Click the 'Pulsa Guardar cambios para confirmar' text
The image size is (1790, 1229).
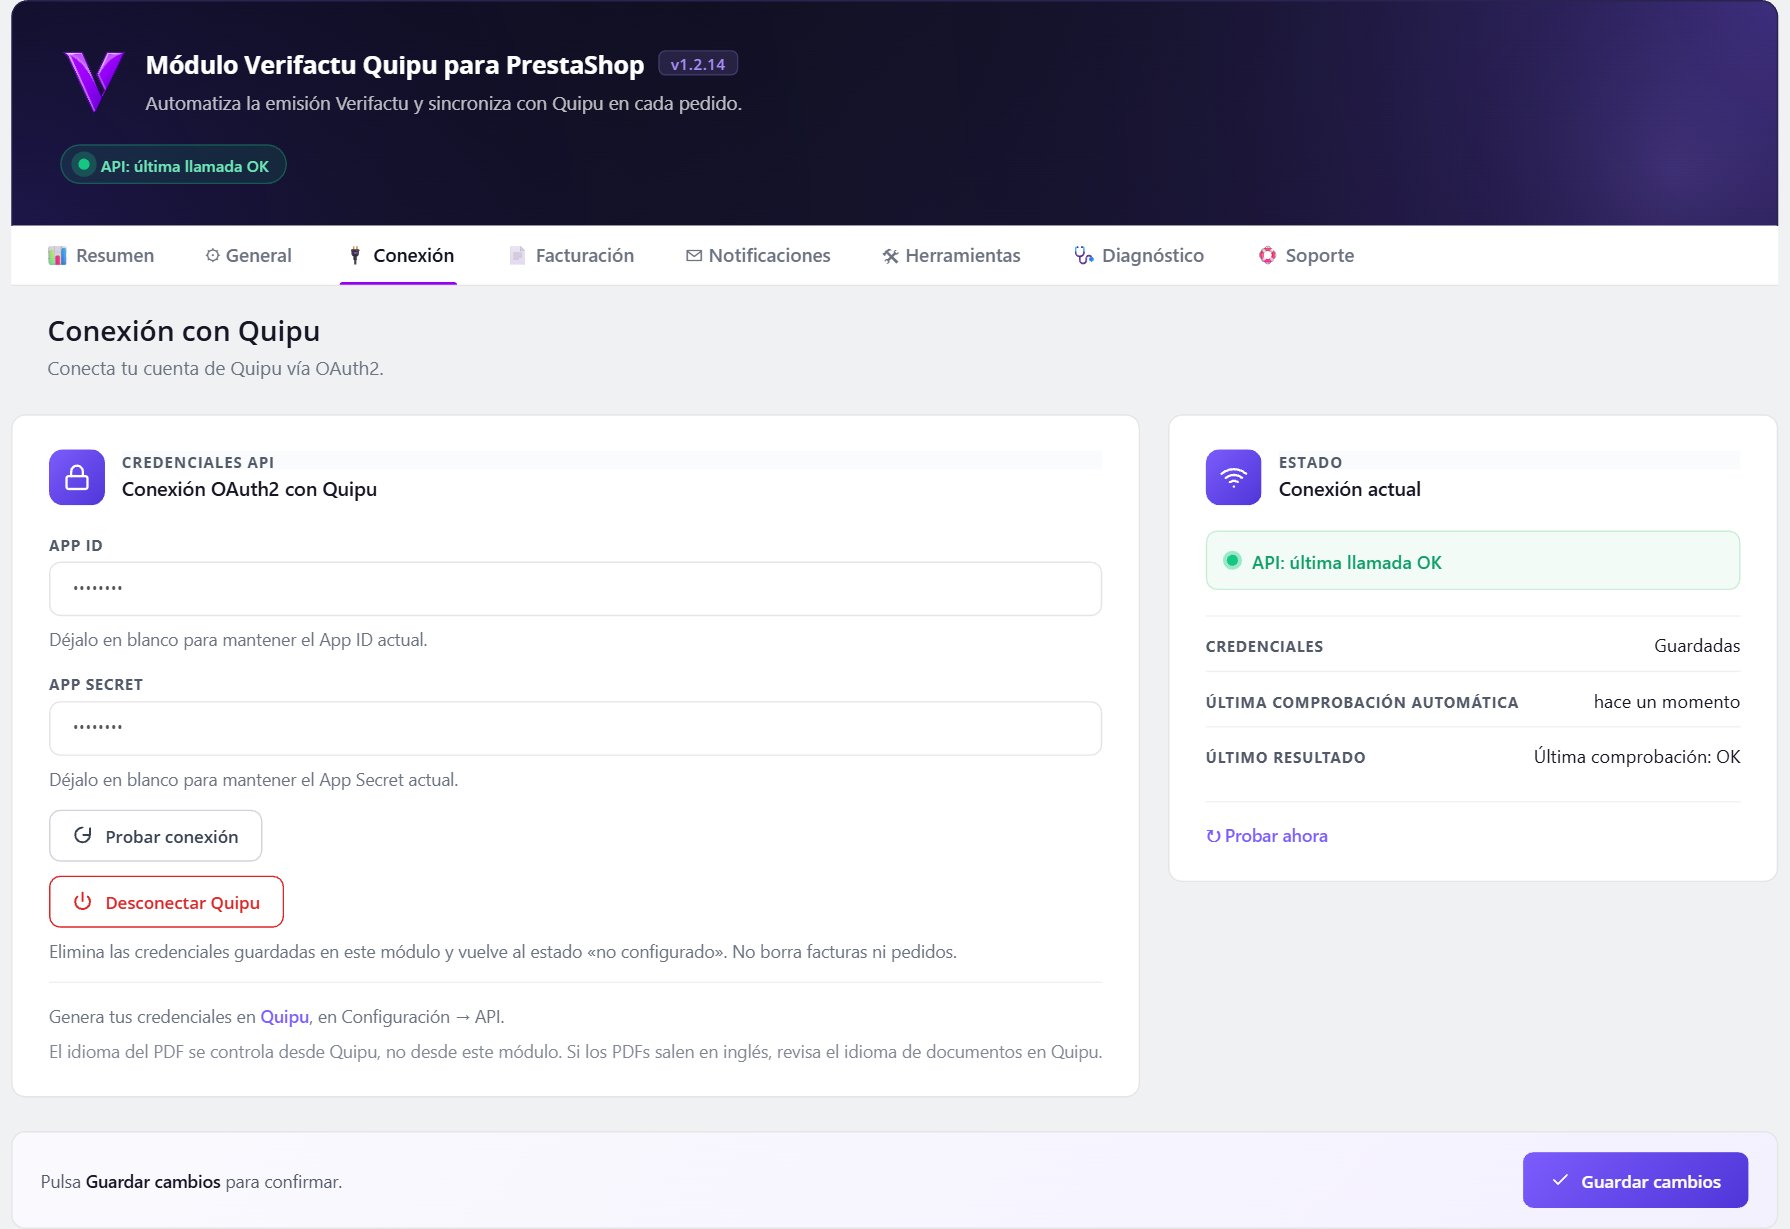click(x=191, y=1181)
